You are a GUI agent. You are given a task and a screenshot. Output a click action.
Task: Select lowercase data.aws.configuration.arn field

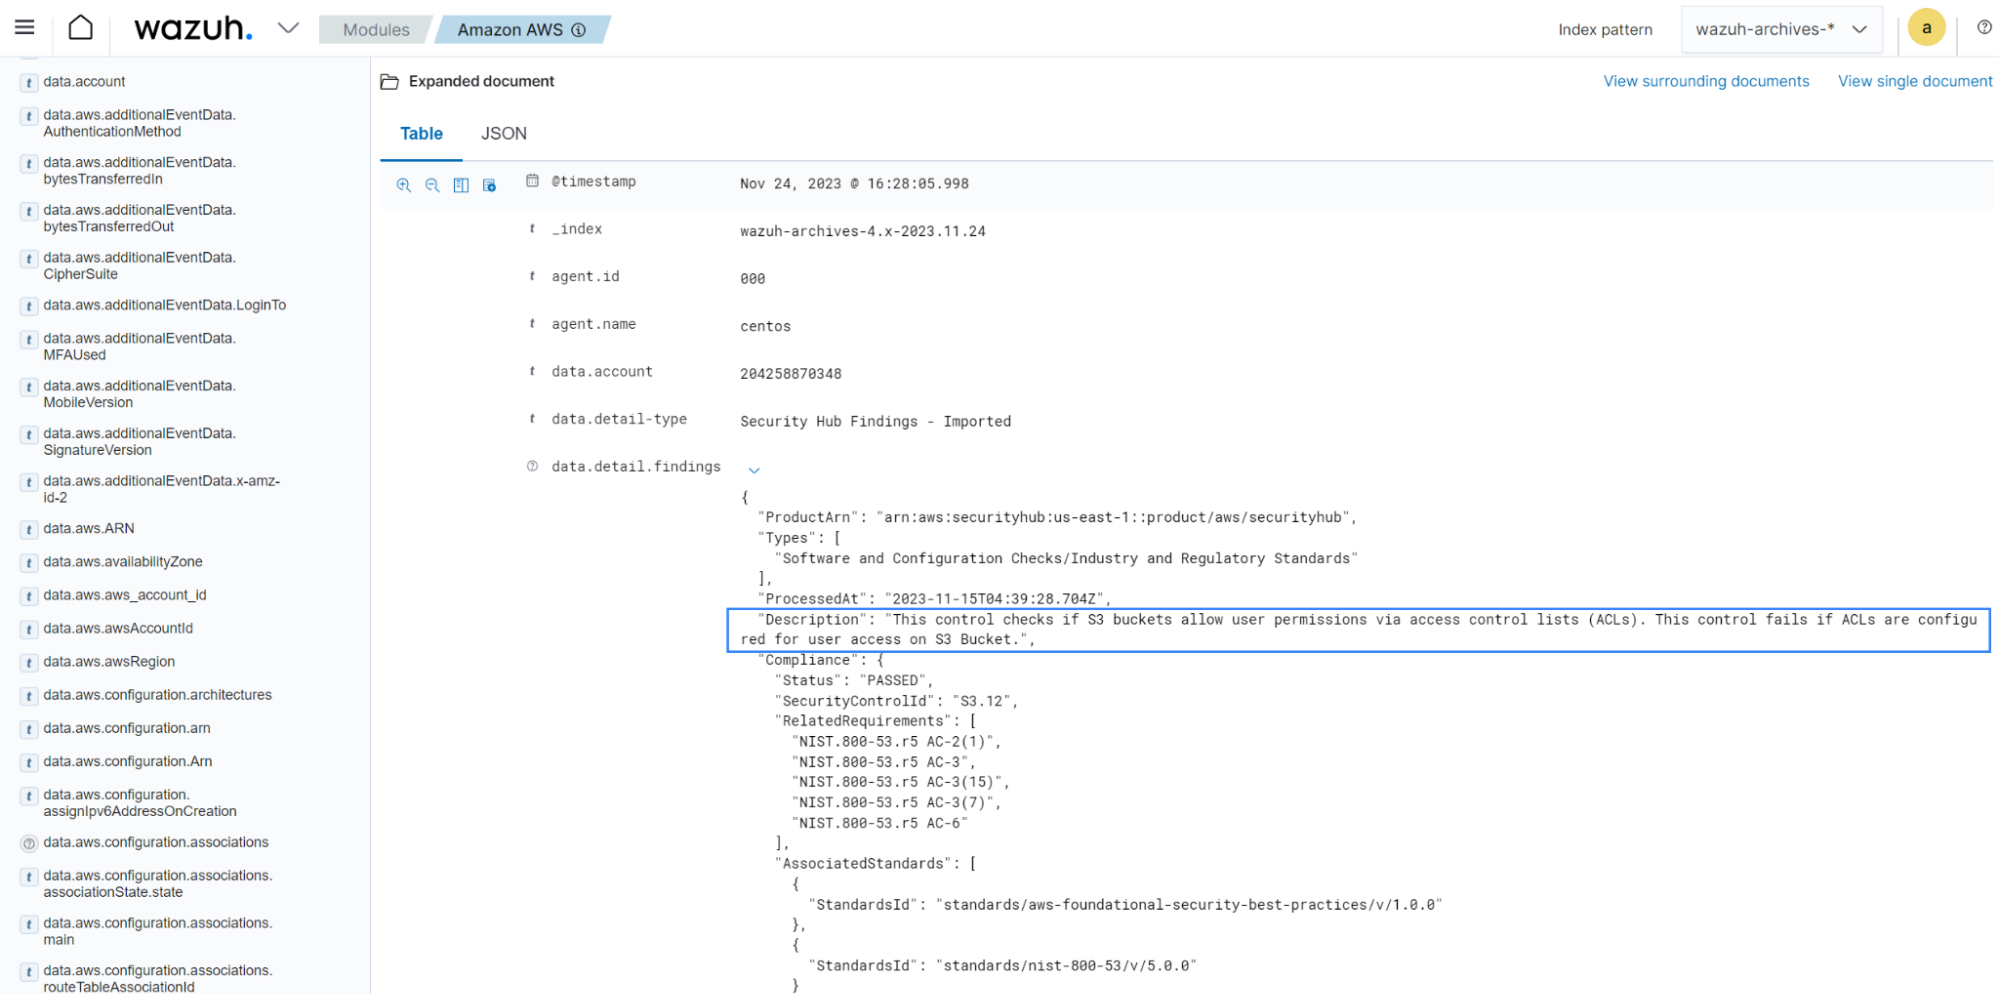click(x=126, y=728)
